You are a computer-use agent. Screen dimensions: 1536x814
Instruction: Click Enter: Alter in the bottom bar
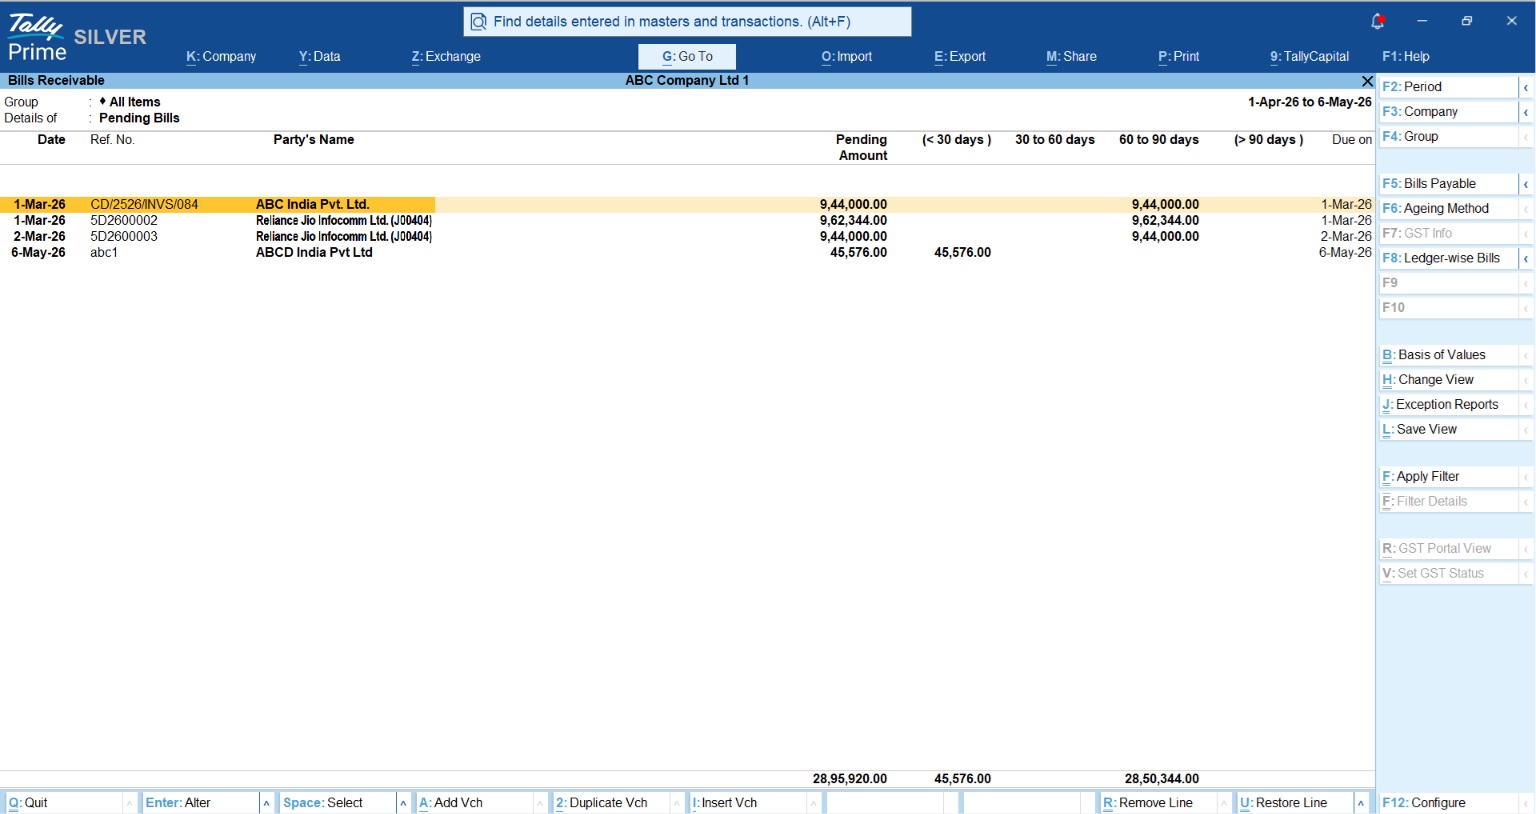201,803
